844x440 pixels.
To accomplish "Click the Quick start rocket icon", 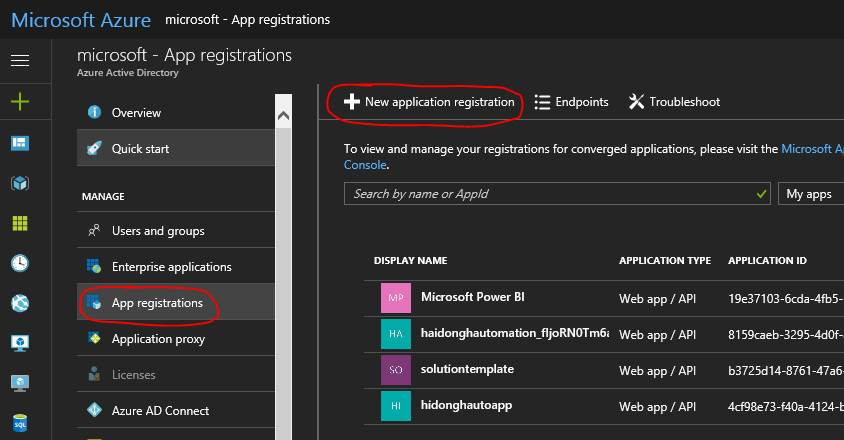I will 94,148.
